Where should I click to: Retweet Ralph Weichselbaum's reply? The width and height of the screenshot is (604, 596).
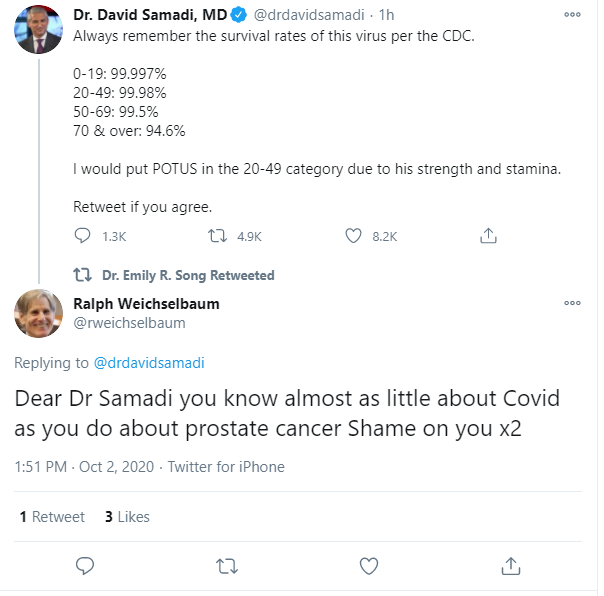tap(227, 566)
